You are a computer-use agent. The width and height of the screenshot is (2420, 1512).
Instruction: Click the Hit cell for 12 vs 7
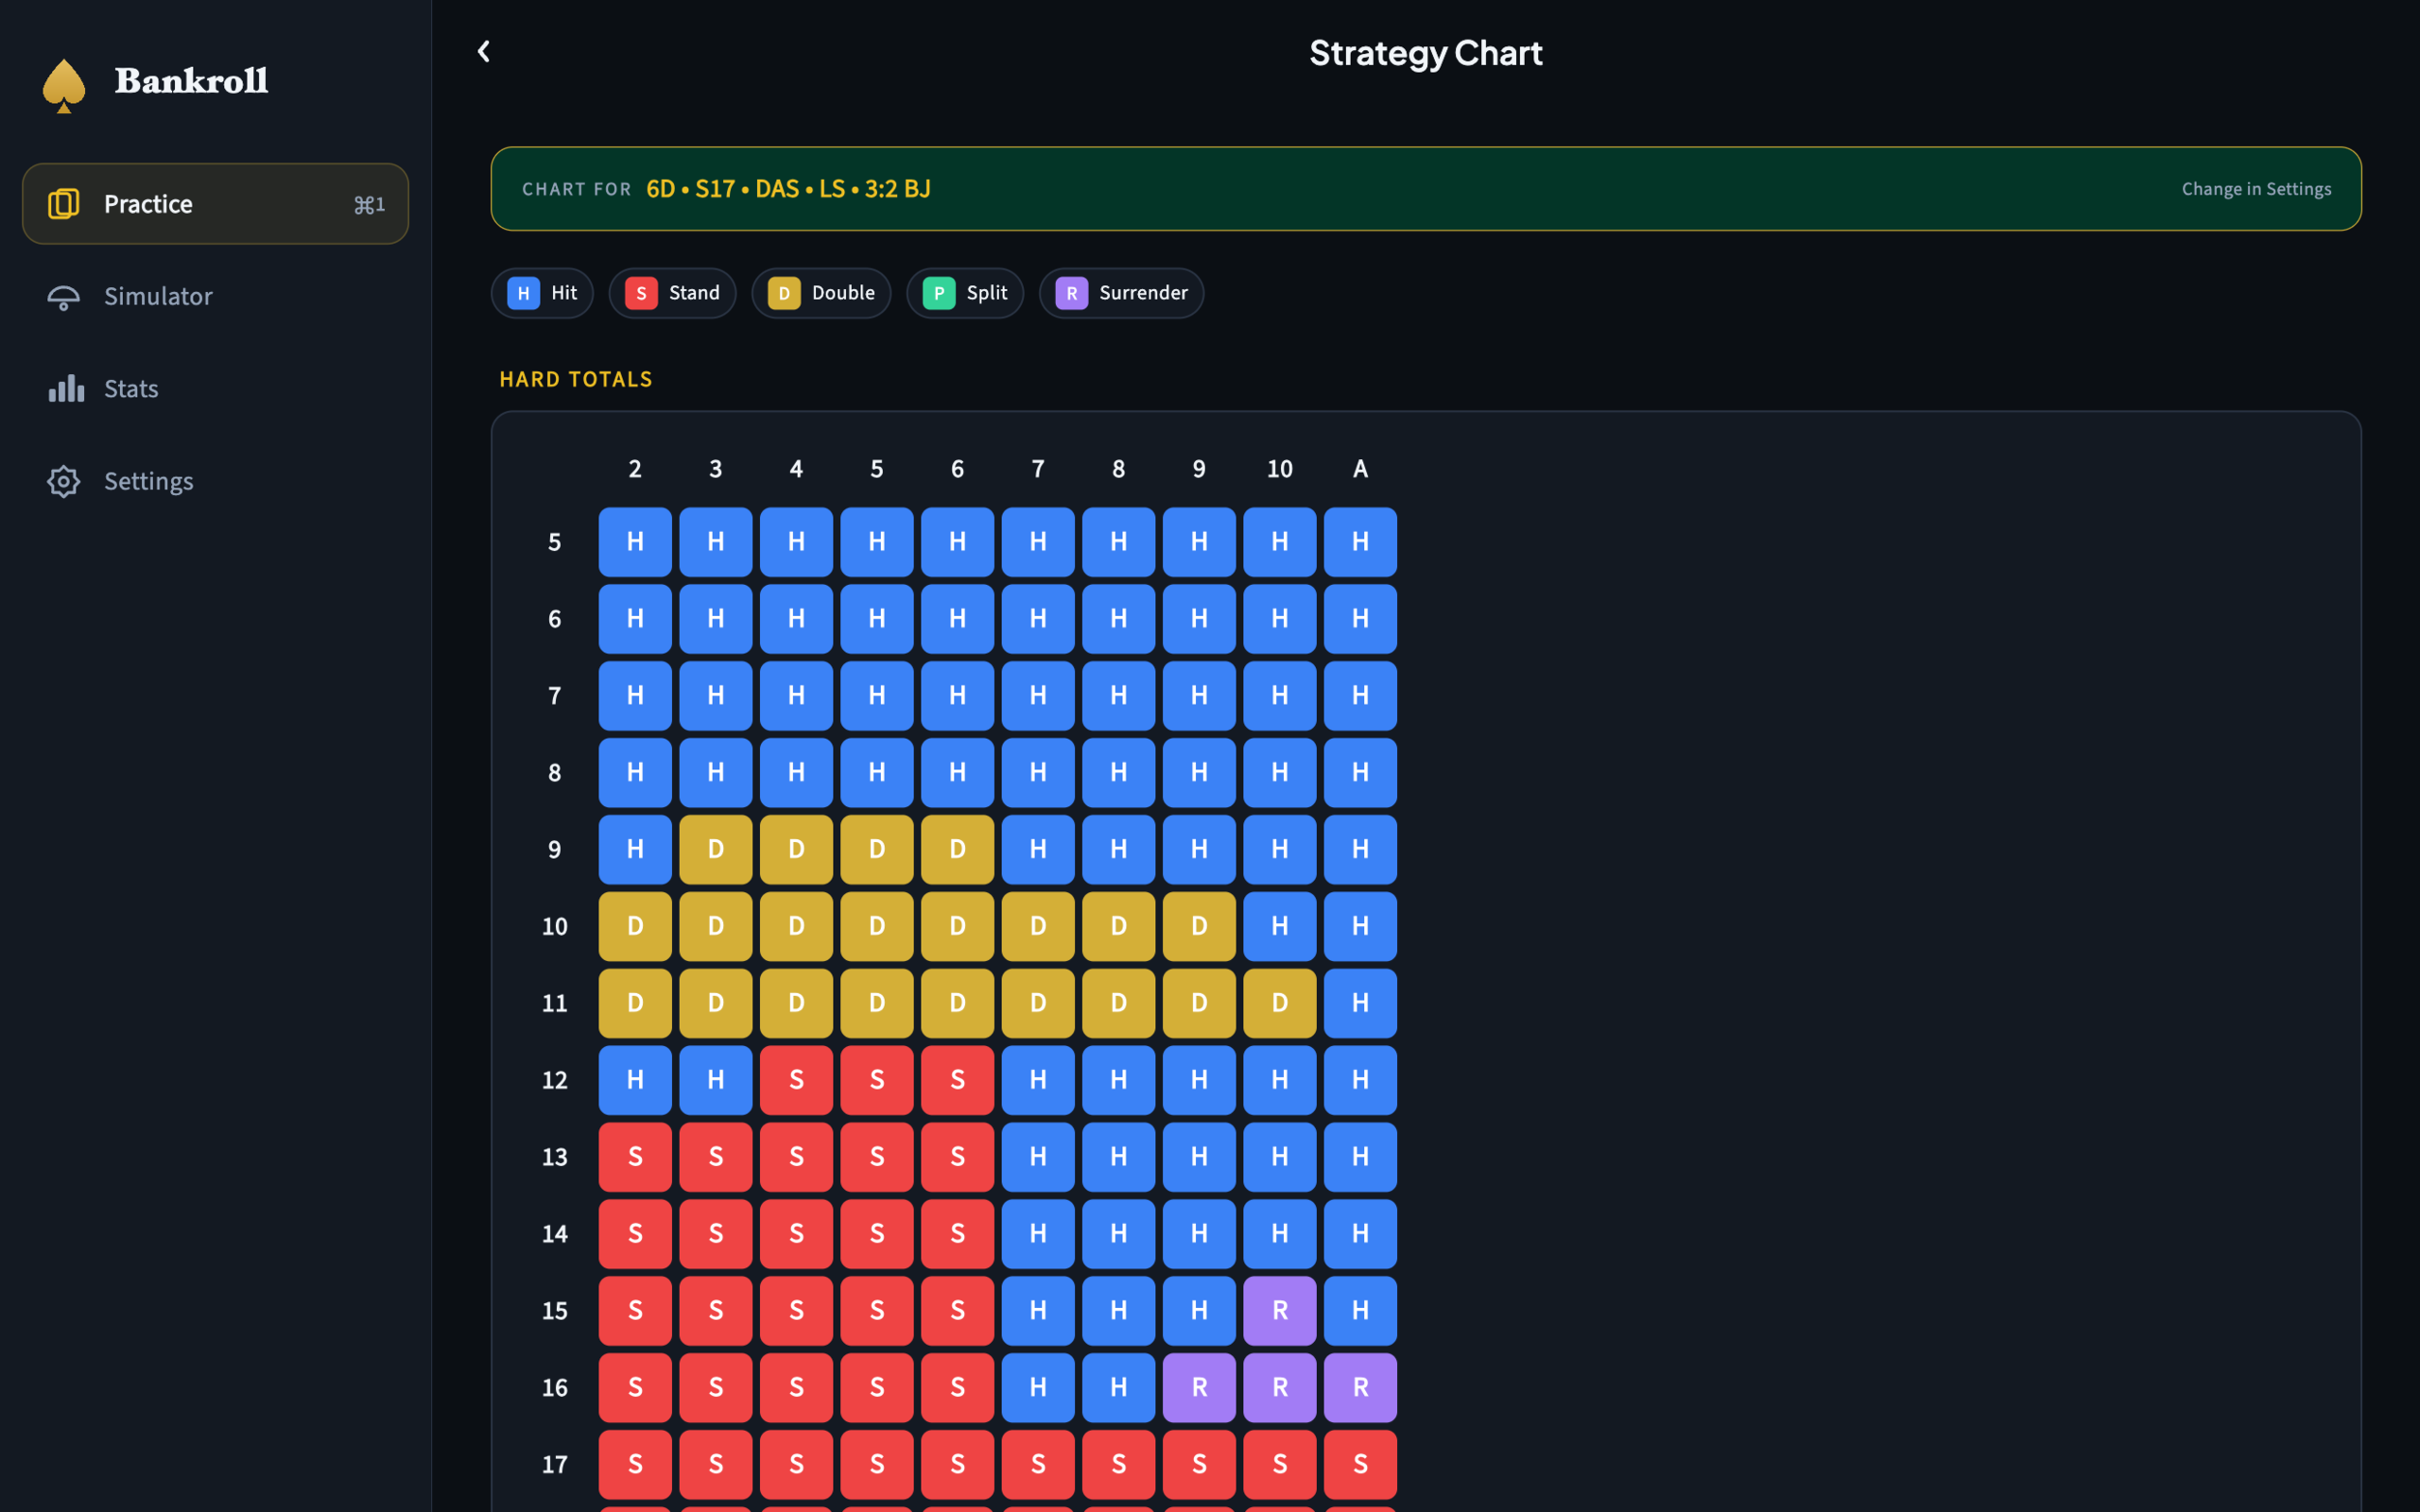1038,1081
